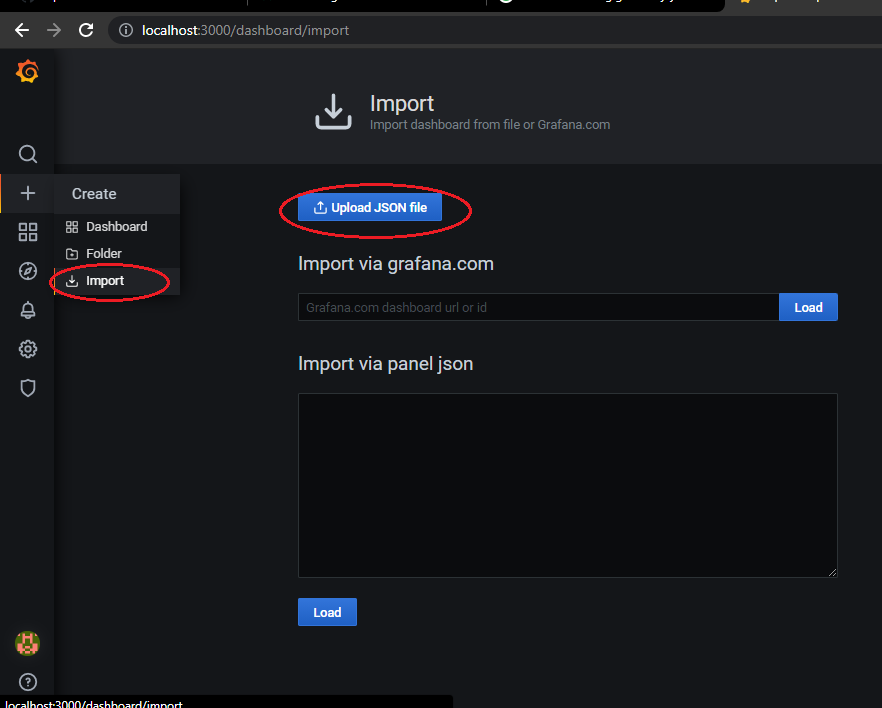Click Load next to the grafana.com field

pos(808,307)
